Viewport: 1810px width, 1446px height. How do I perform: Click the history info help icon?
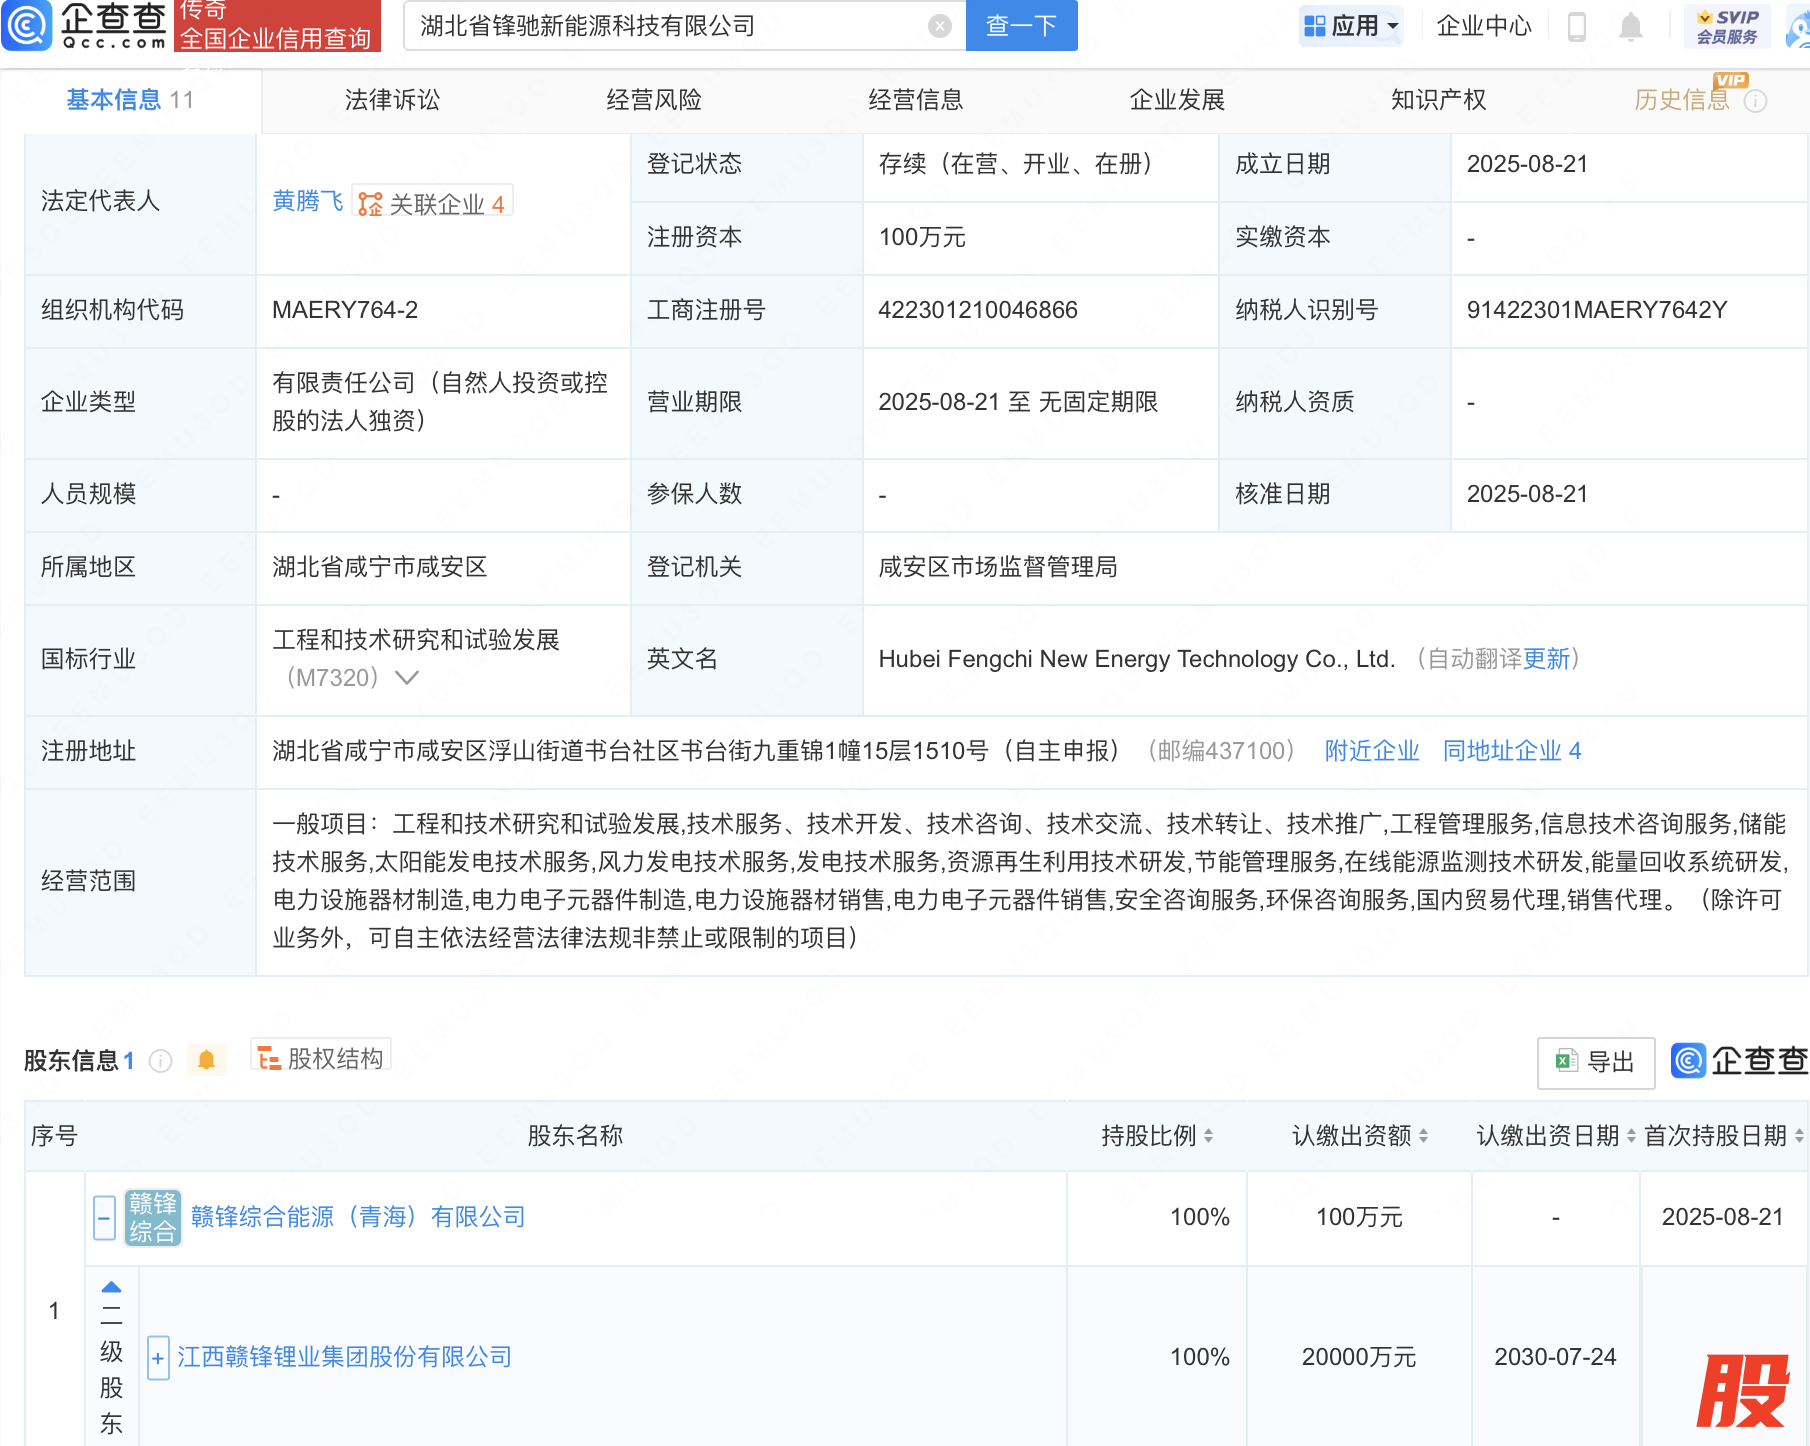click(x=1756, y=101)
